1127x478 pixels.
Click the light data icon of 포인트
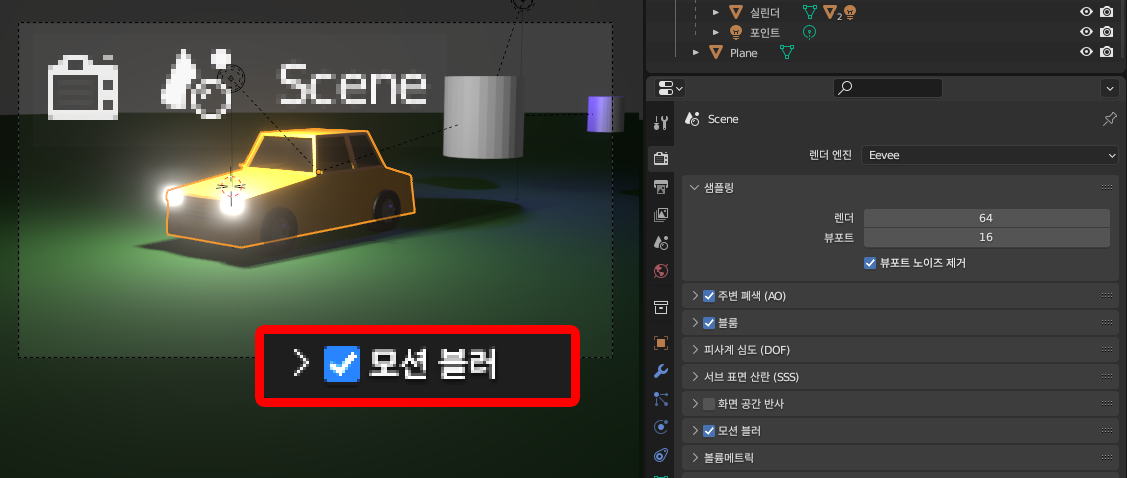coord(810,32)
